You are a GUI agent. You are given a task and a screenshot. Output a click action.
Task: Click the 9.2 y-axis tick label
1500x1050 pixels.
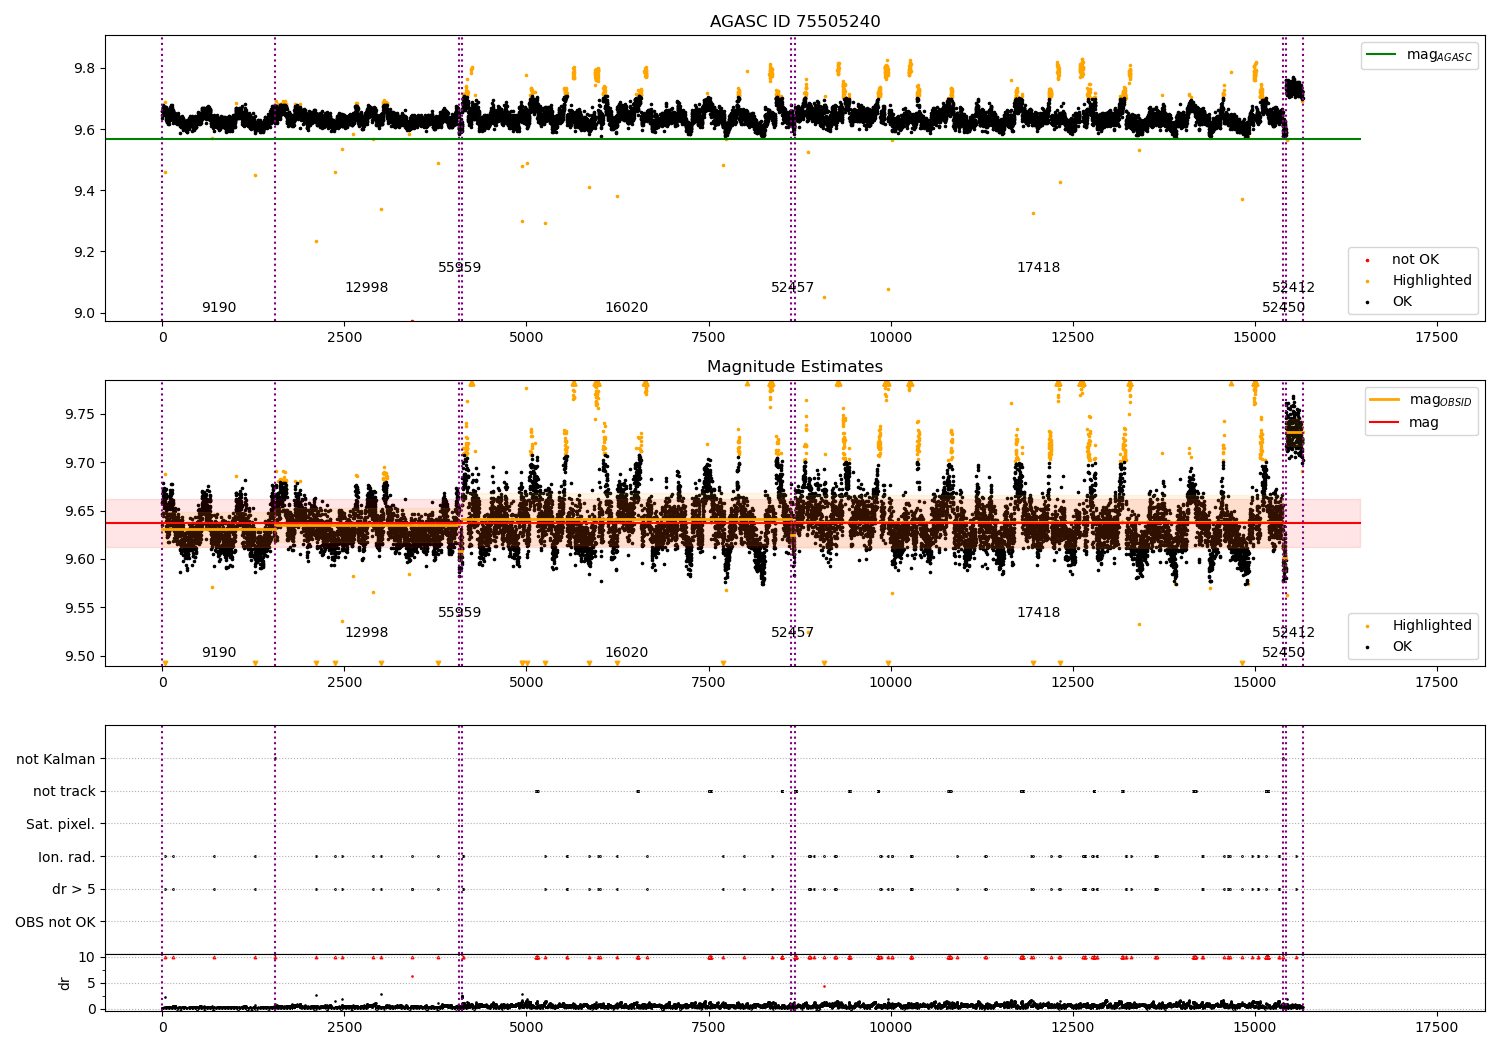(x=84, y=253)
